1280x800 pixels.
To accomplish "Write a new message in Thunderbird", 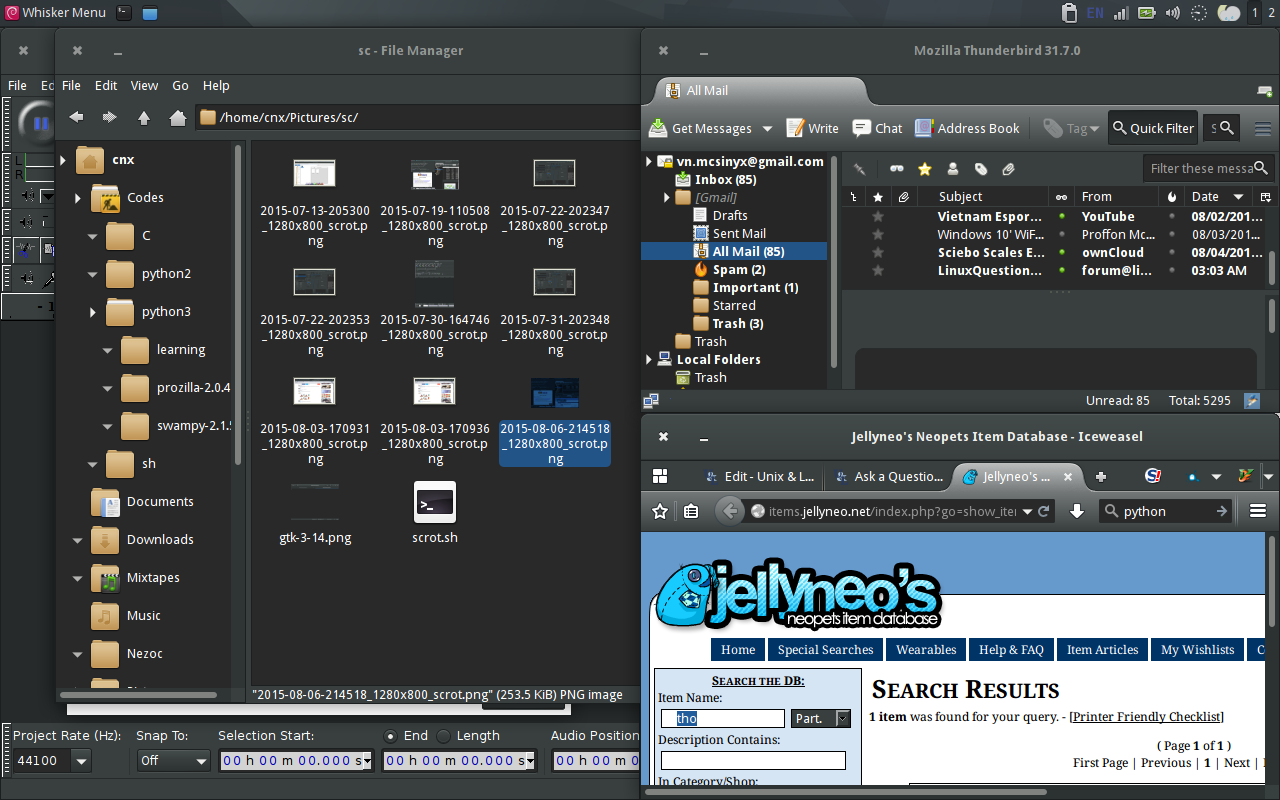I will tap(812, 128).
